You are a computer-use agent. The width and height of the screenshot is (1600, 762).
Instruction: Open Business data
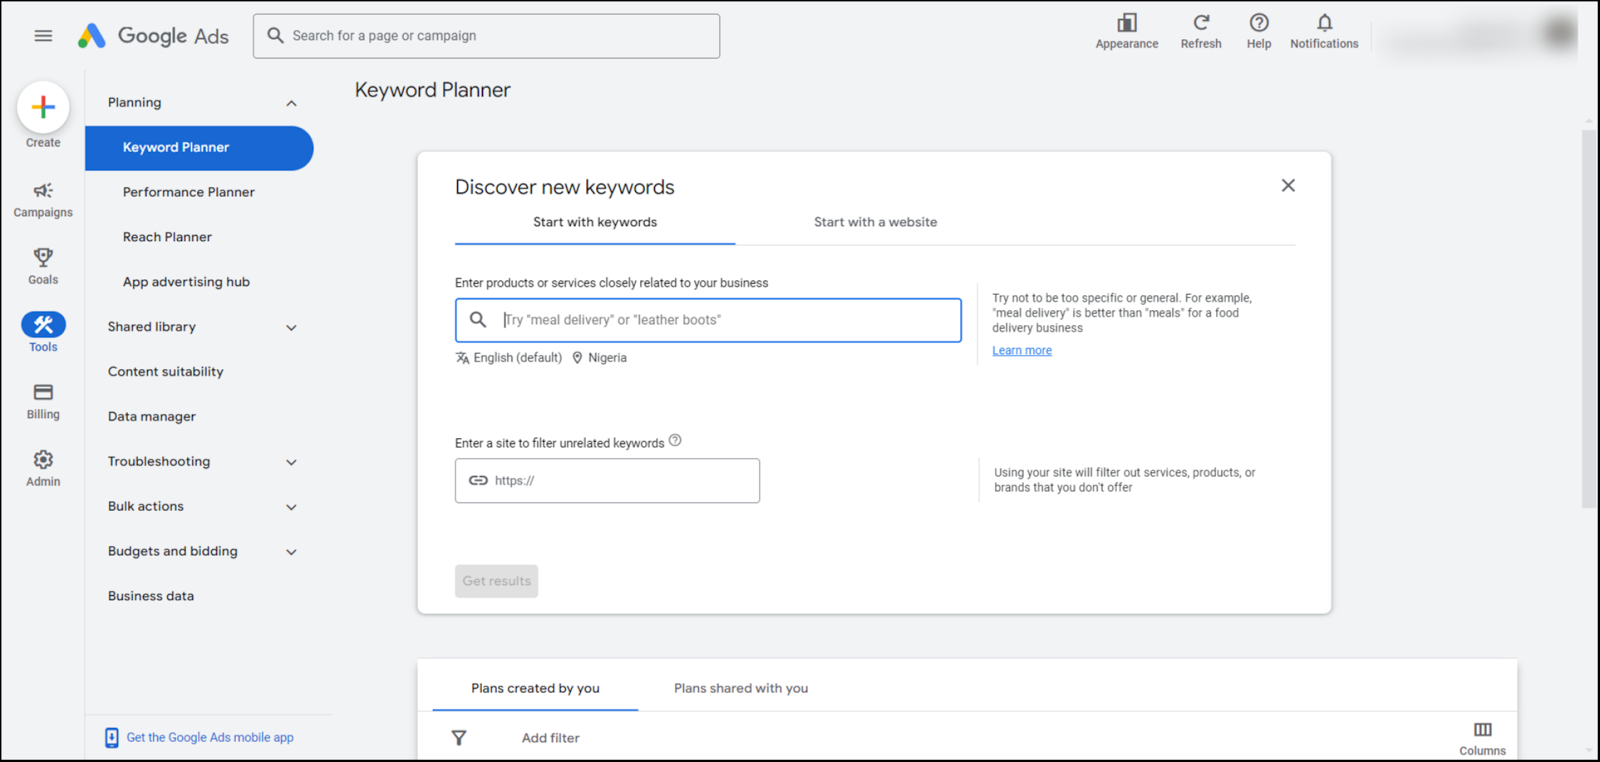(151, 596)
